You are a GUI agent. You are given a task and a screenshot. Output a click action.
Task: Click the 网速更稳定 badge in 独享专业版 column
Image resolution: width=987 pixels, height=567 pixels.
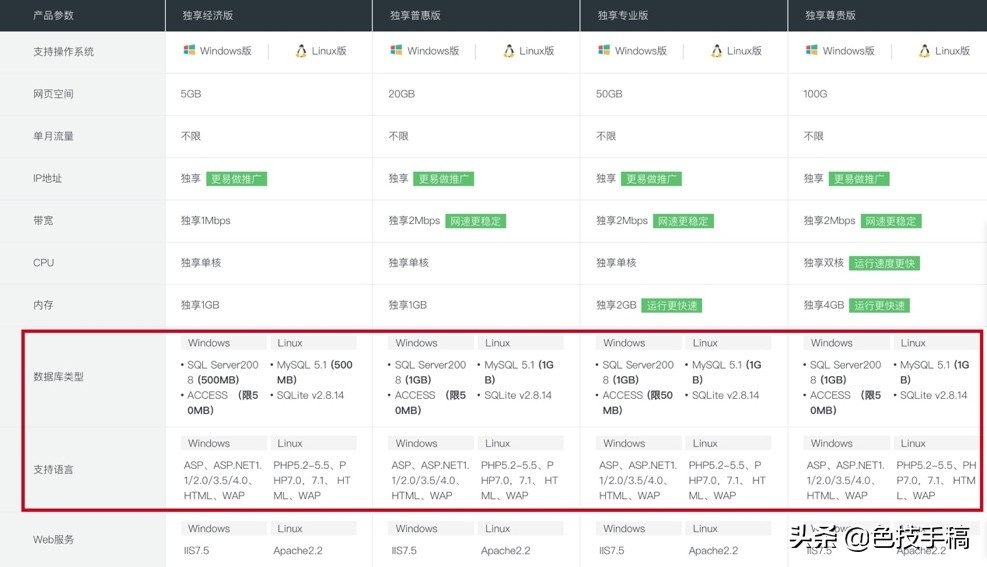tap(684, 221)
